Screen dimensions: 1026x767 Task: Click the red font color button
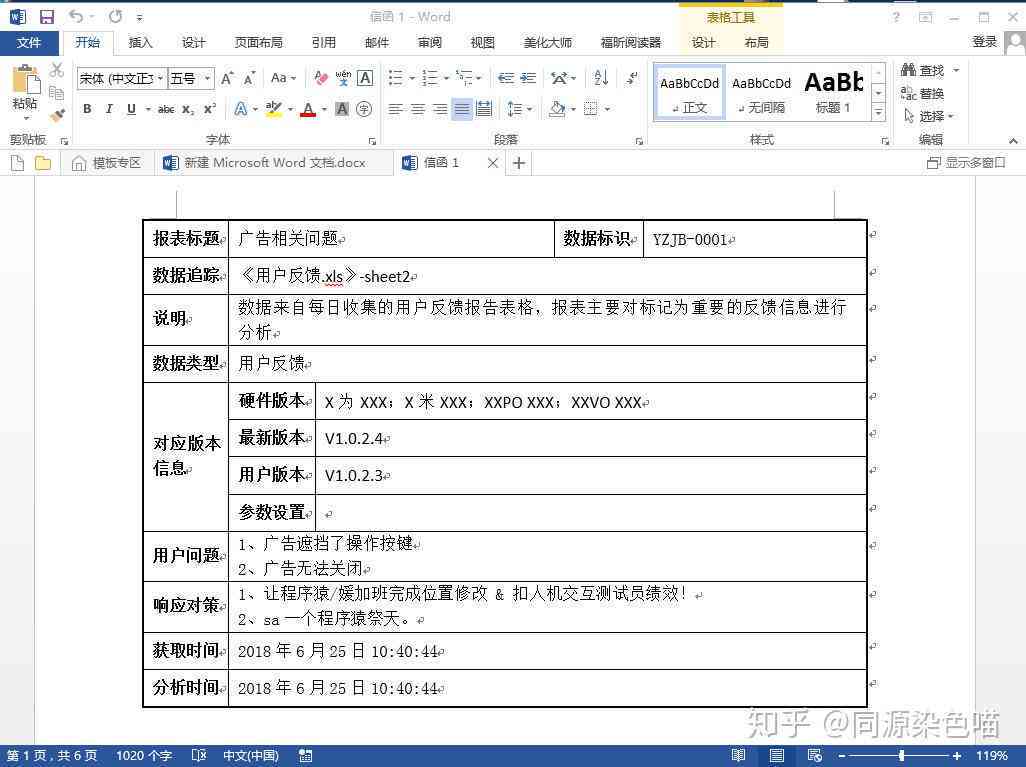309,109
